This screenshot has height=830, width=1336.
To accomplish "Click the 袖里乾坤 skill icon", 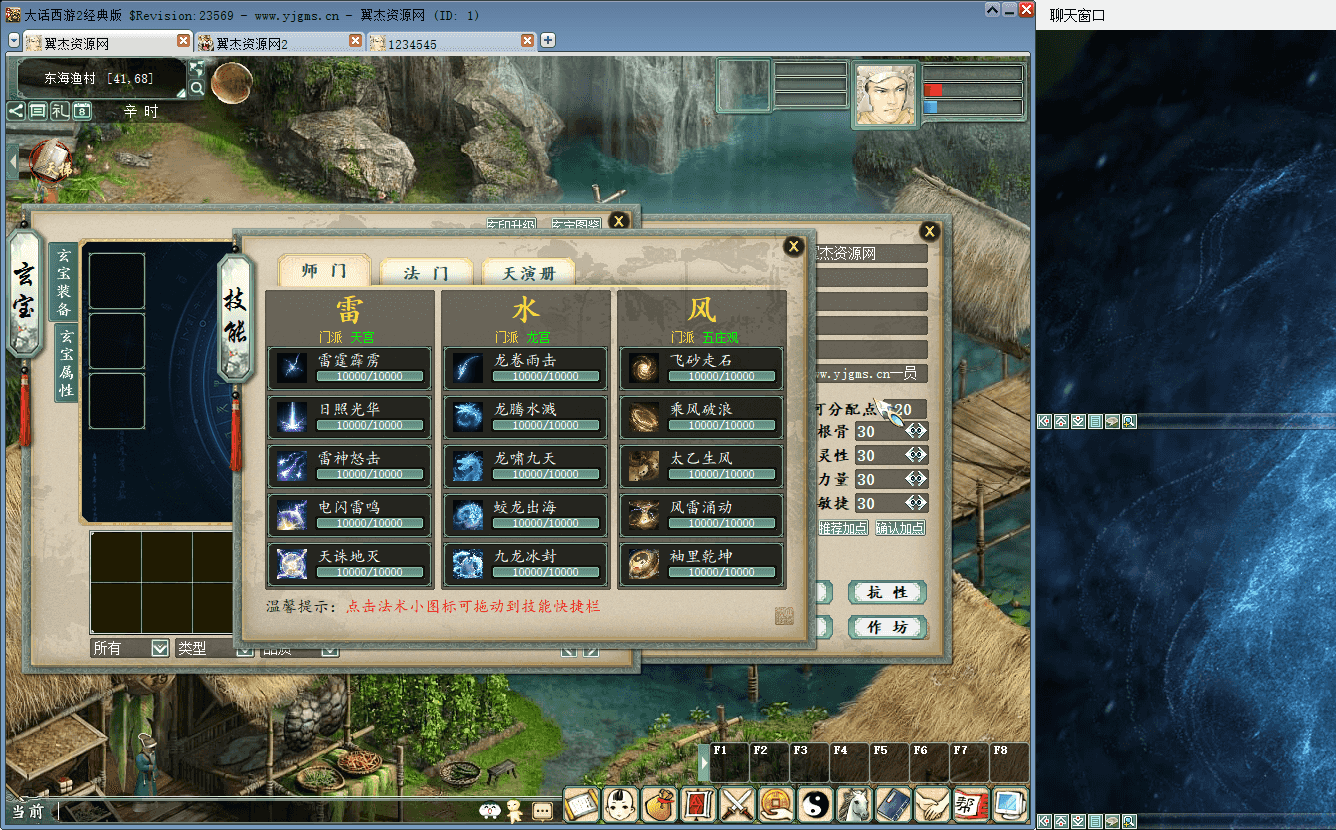I will (x=644, y=565).
